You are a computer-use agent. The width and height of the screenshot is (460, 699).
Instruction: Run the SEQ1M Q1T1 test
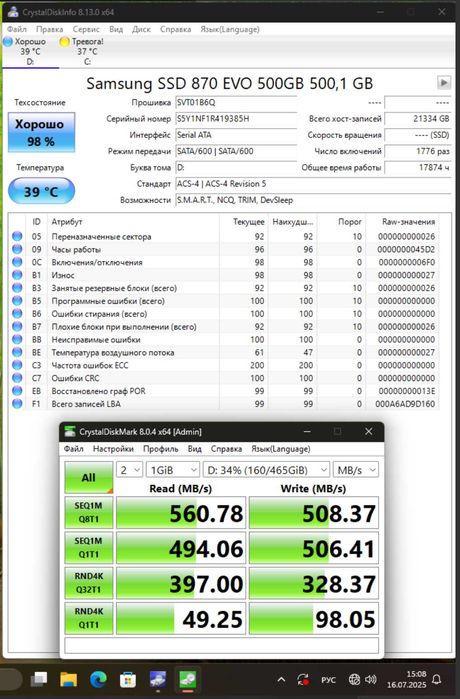tap(89, 548)
